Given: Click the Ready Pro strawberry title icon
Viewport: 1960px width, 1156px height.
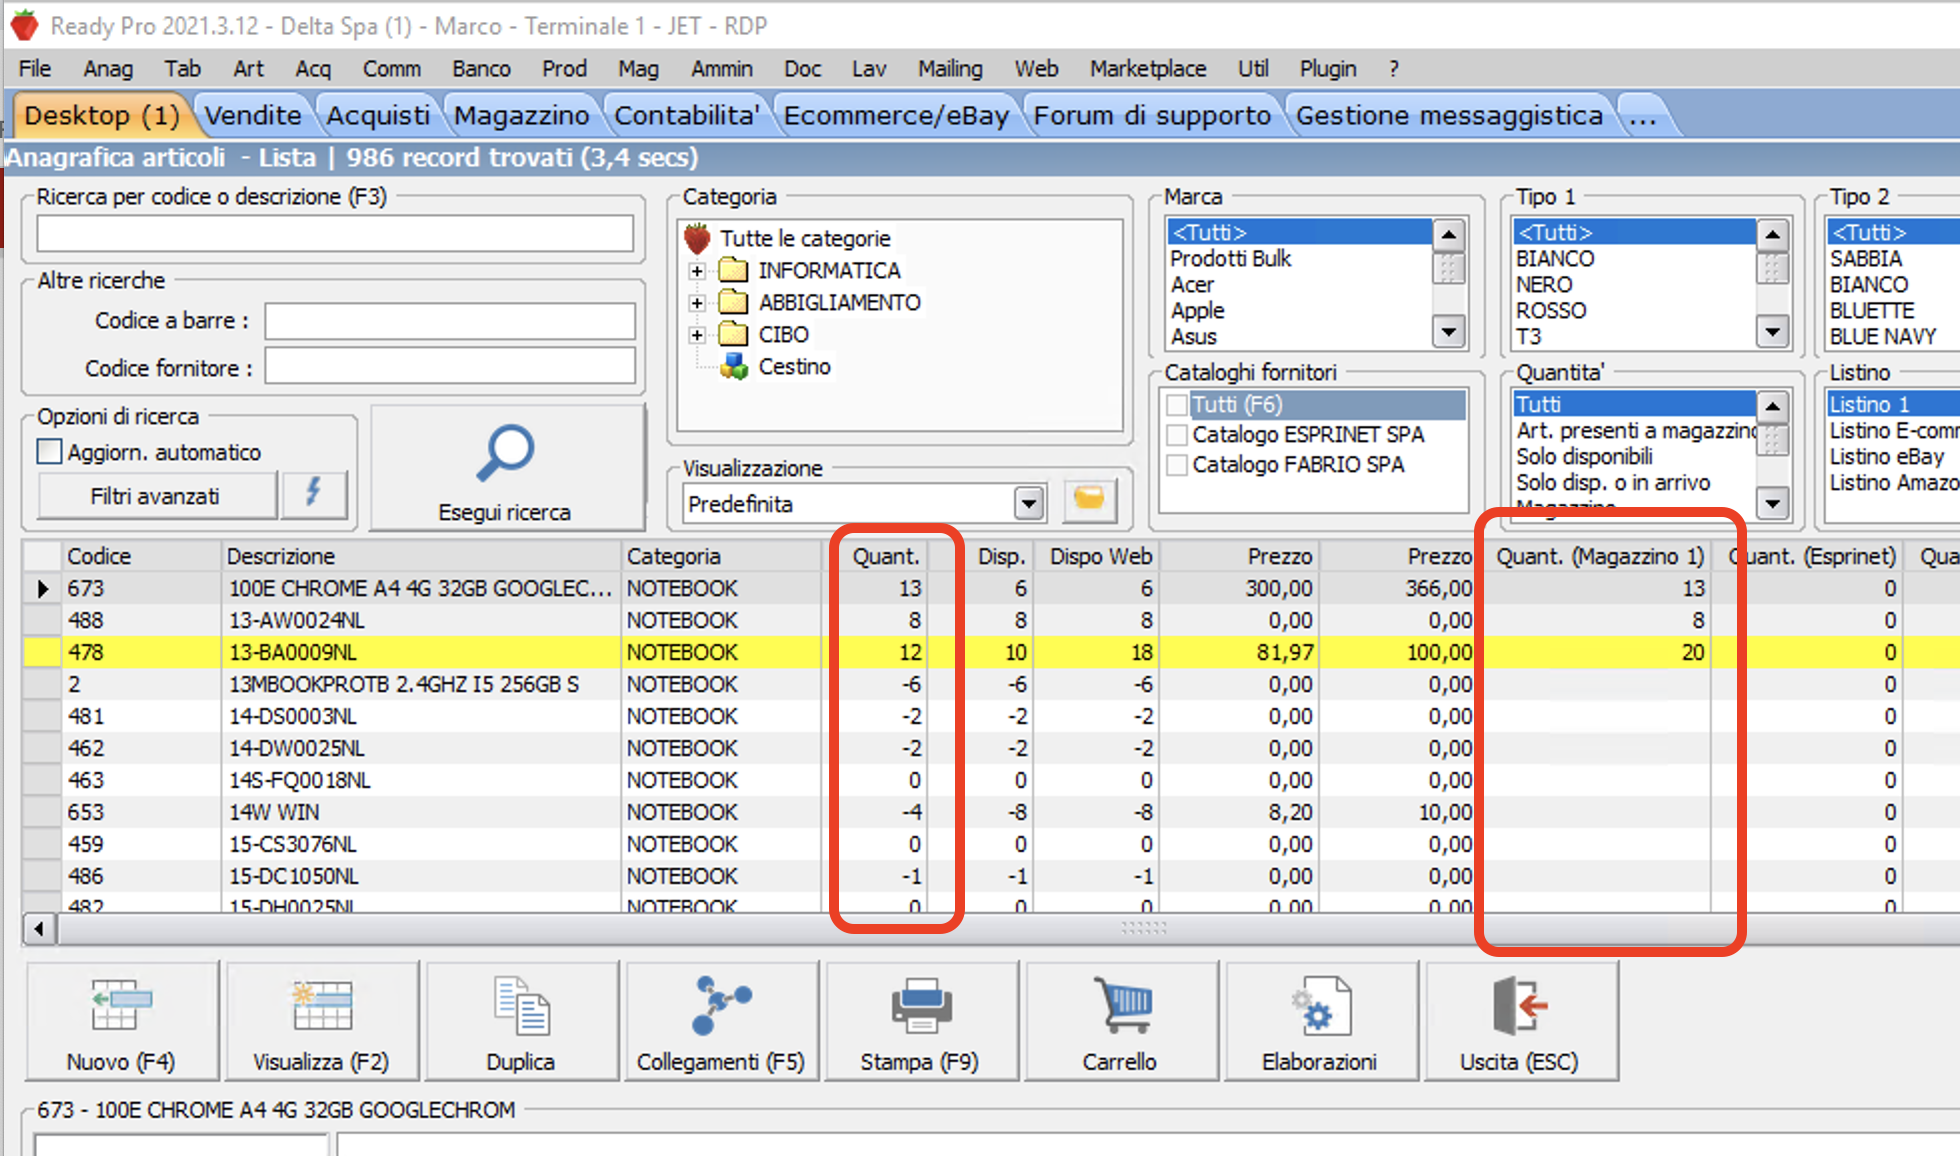Looking at the screenshot, I should [x=24, y=25].
